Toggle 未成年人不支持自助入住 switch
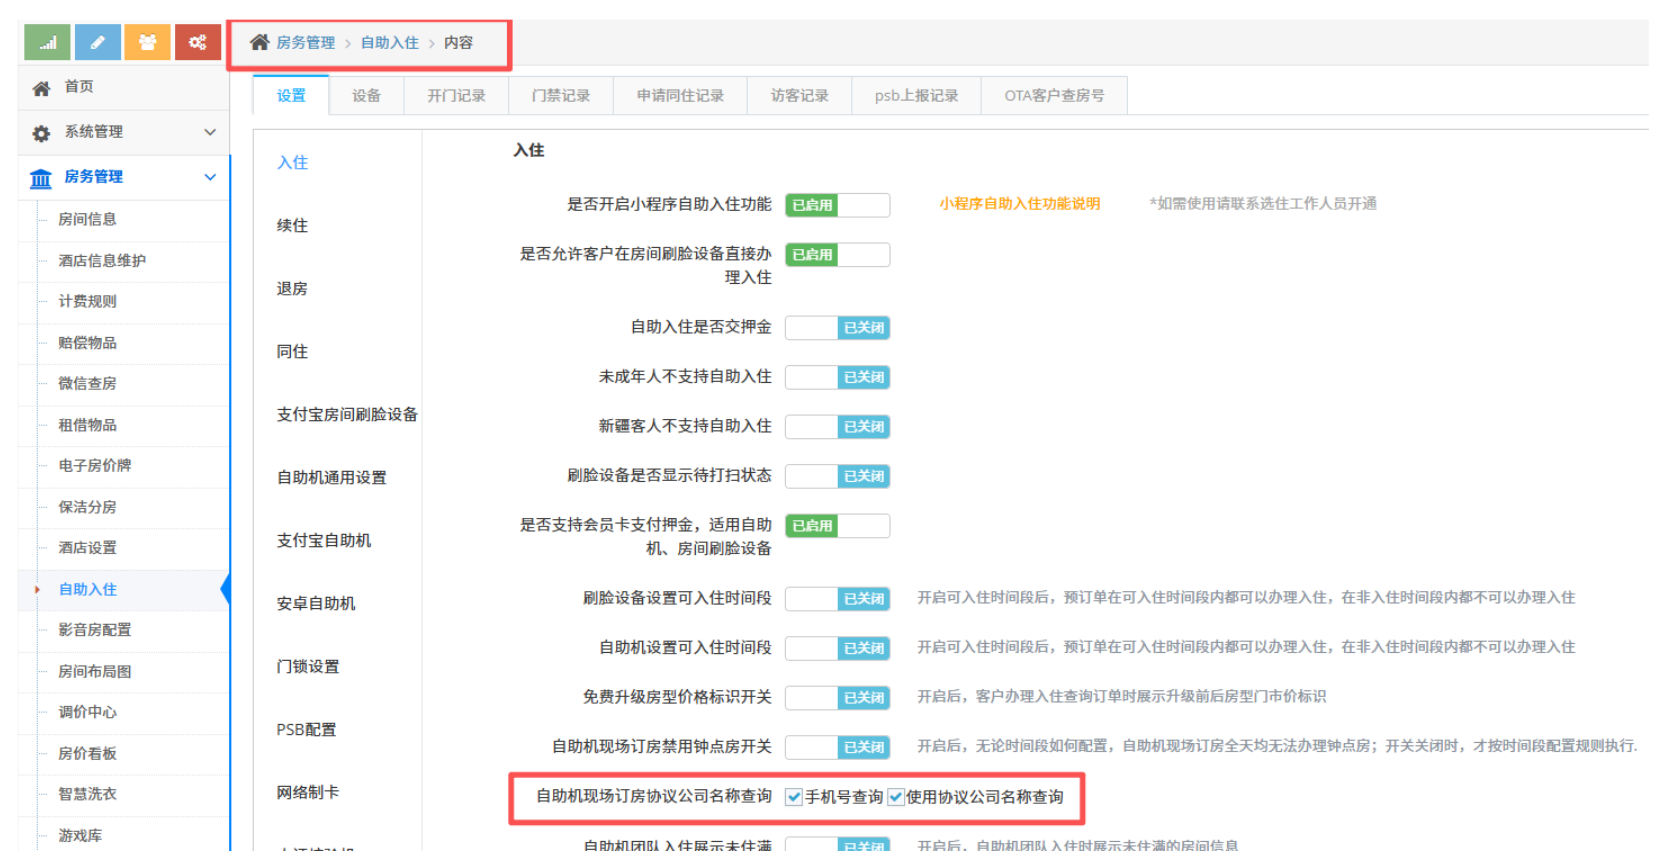Screen dimensions: 1670x851 coord(837,377)
